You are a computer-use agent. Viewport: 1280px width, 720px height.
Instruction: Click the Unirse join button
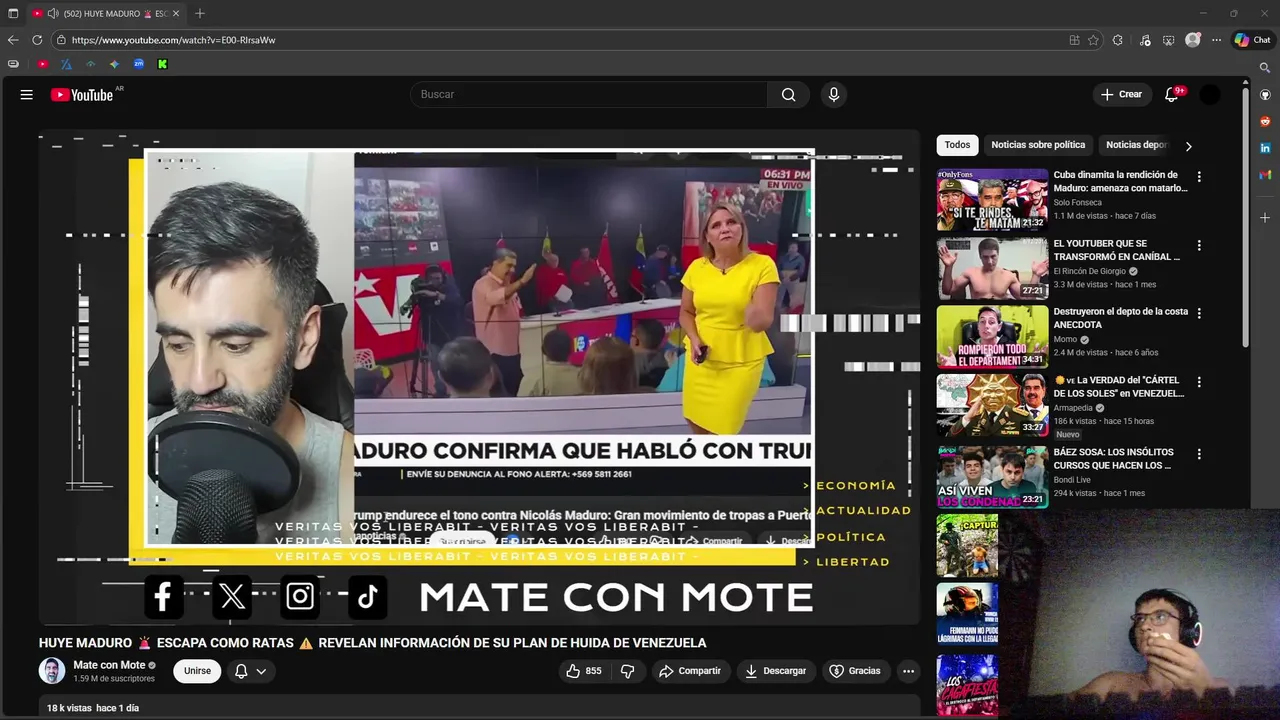[197, 671]
